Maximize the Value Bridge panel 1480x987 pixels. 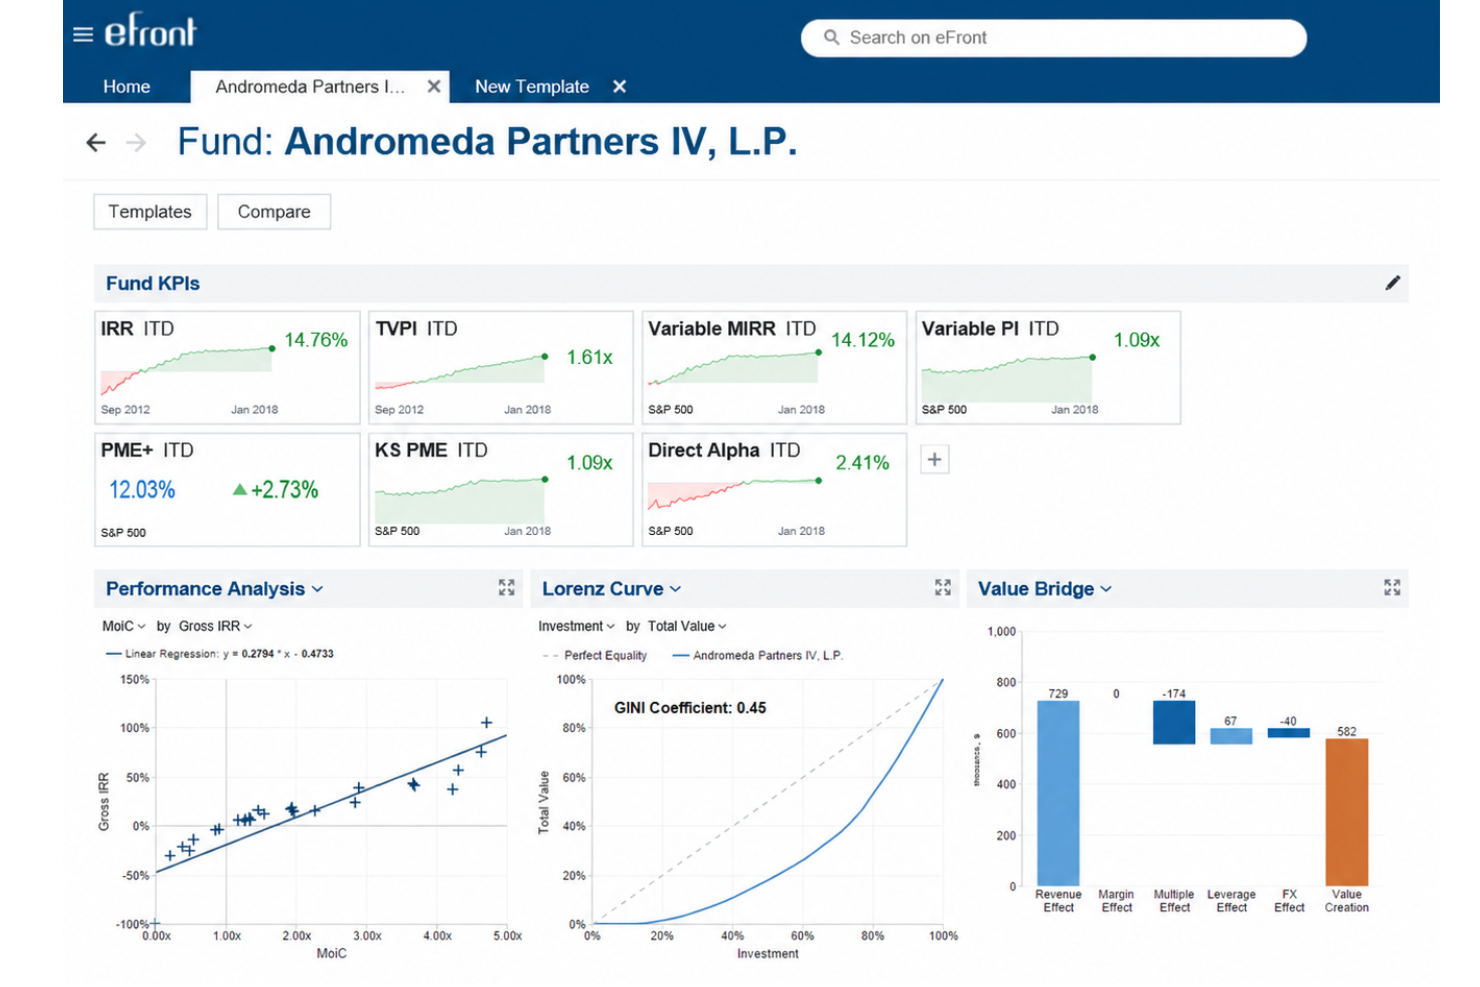pyautogui.click(x=1392, y=588)
